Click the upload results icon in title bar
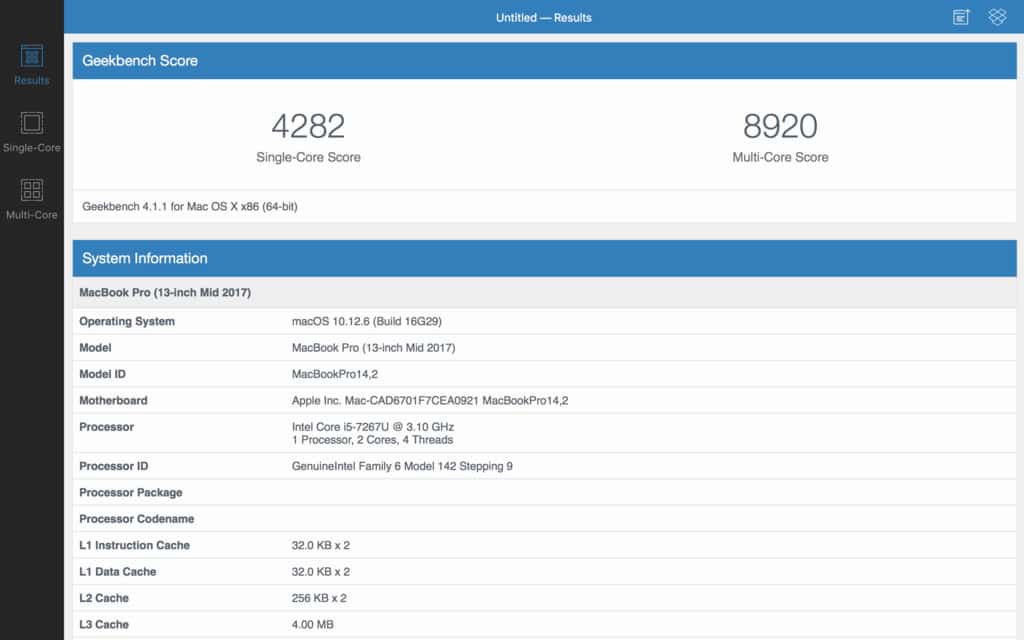The height and width of the screenshot is (640, 1024). pyautogui.click(x=961, y=17)
